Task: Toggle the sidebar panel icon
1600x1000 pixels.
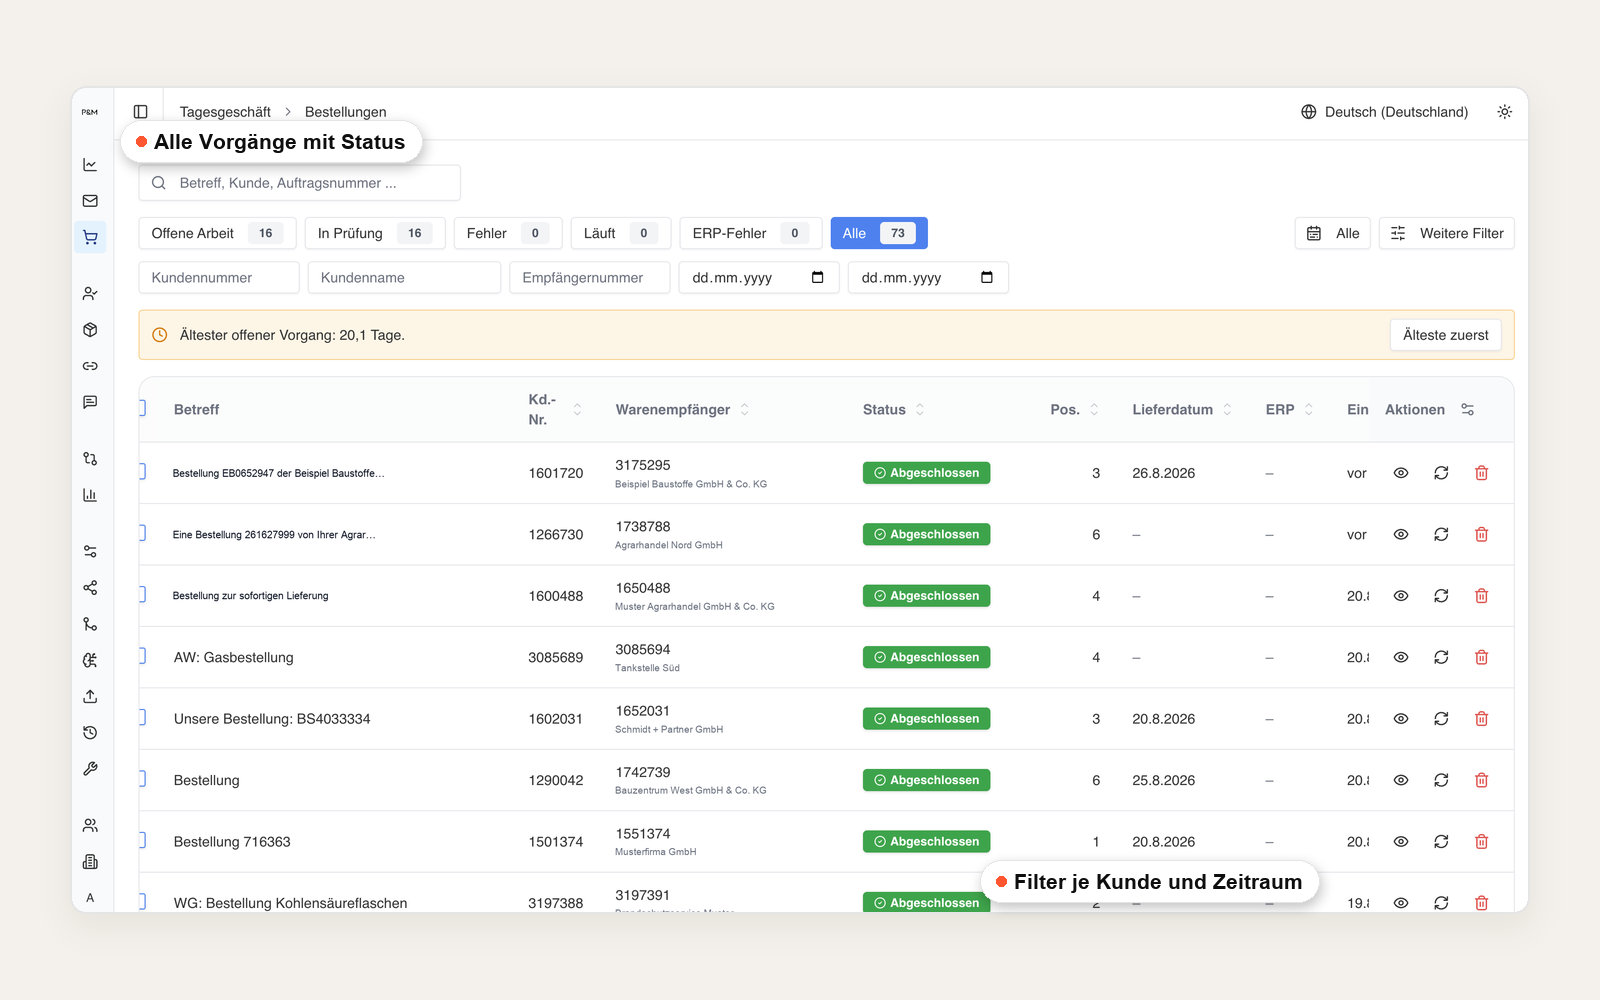Action: (x=141, y=112)
